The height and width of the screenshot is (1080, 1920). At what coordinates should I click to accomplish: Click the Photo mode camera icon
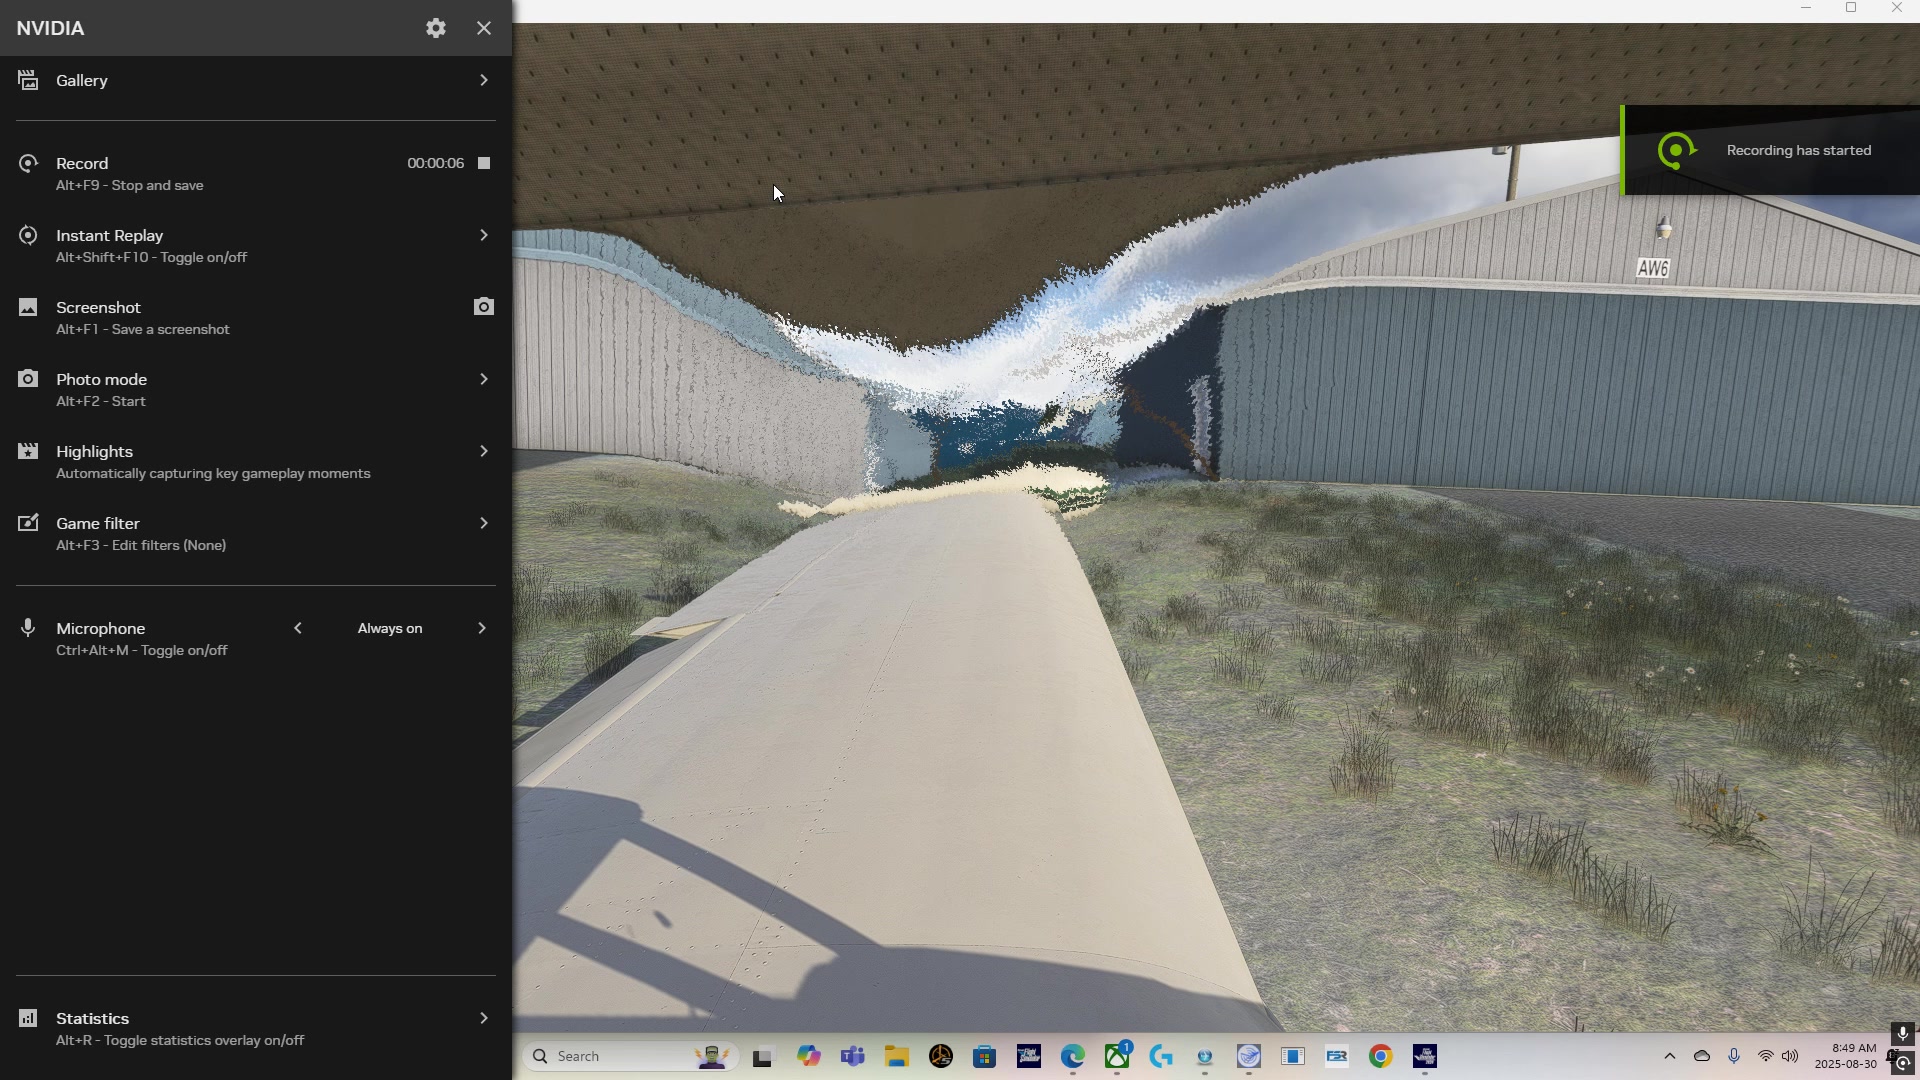28,379
